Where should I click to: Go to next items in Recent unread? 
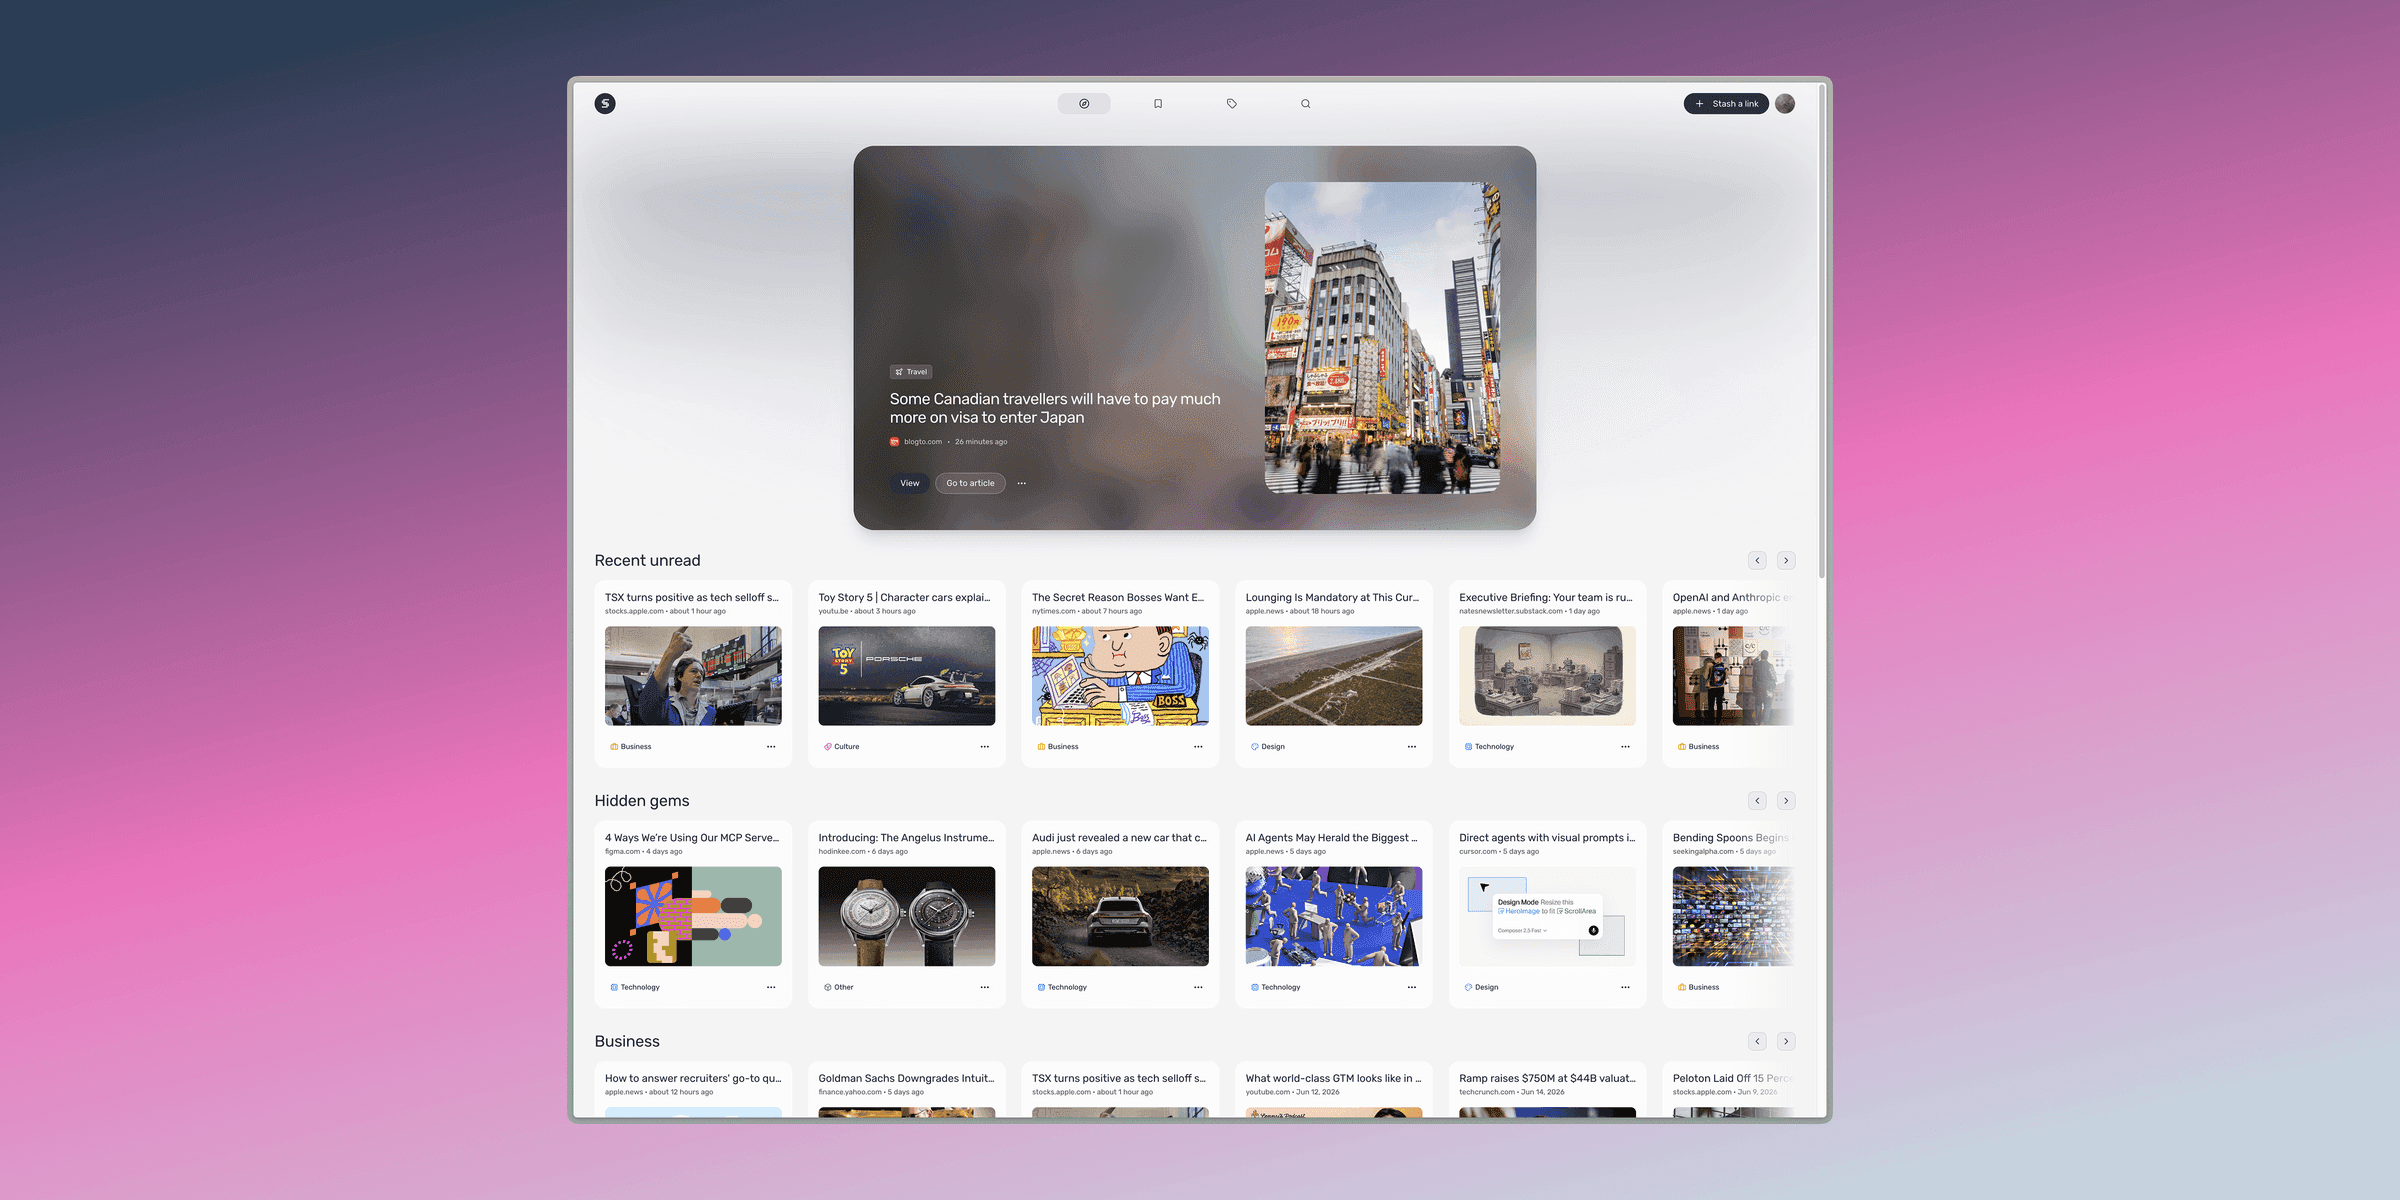[1786, 561]
